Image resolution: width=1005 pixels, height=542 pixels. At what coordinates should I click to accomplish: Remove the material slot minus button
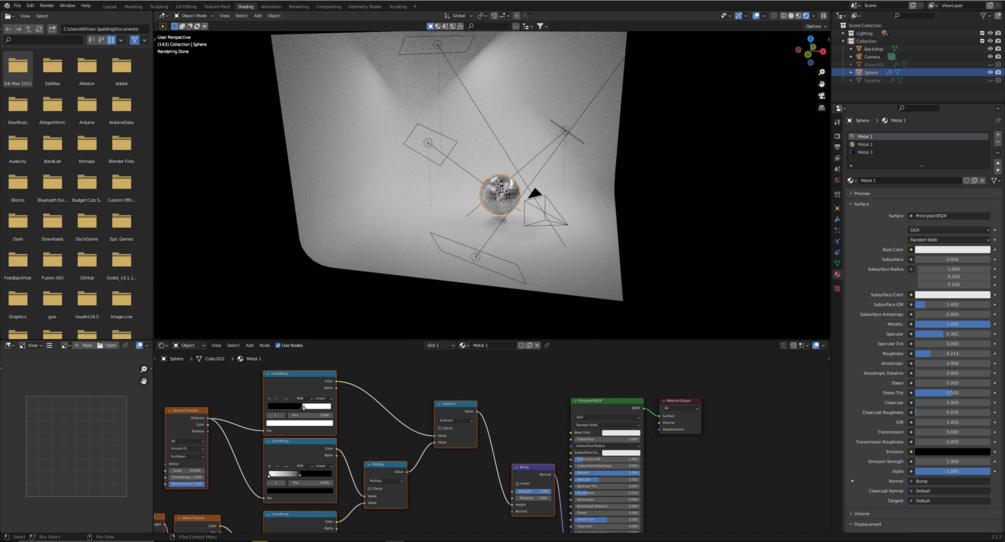[997, 144]
